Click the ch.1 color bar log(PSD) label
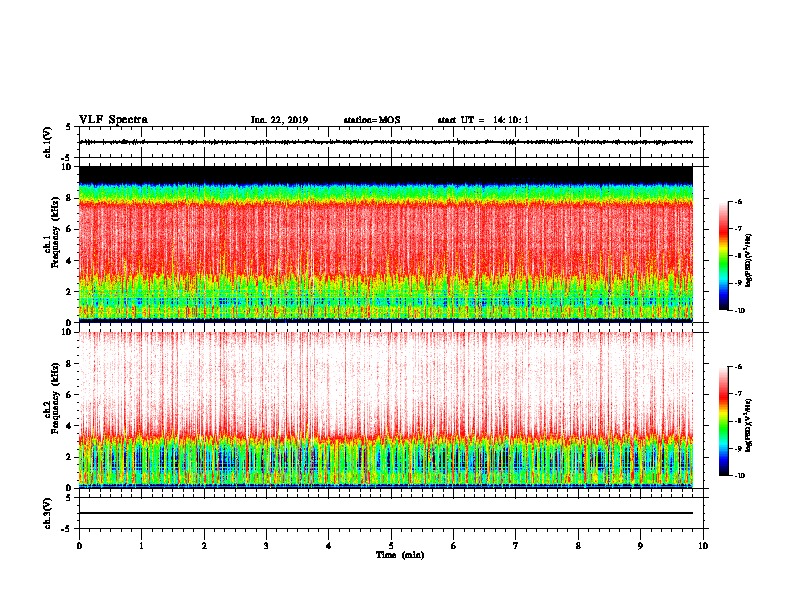This screenshot has height=612, width=792. [x=749, y=260]
